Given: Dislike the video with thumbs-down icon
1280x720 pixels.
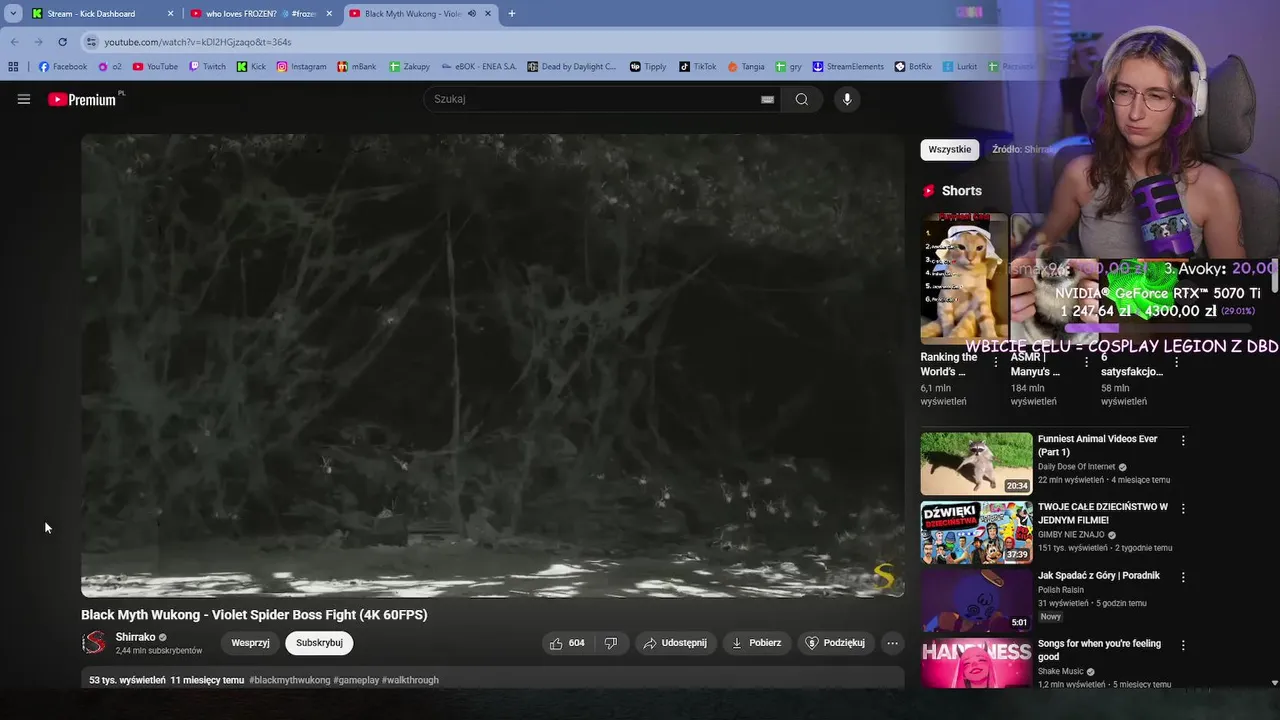Looking at the screenshot, I should (x=611, y=643).
